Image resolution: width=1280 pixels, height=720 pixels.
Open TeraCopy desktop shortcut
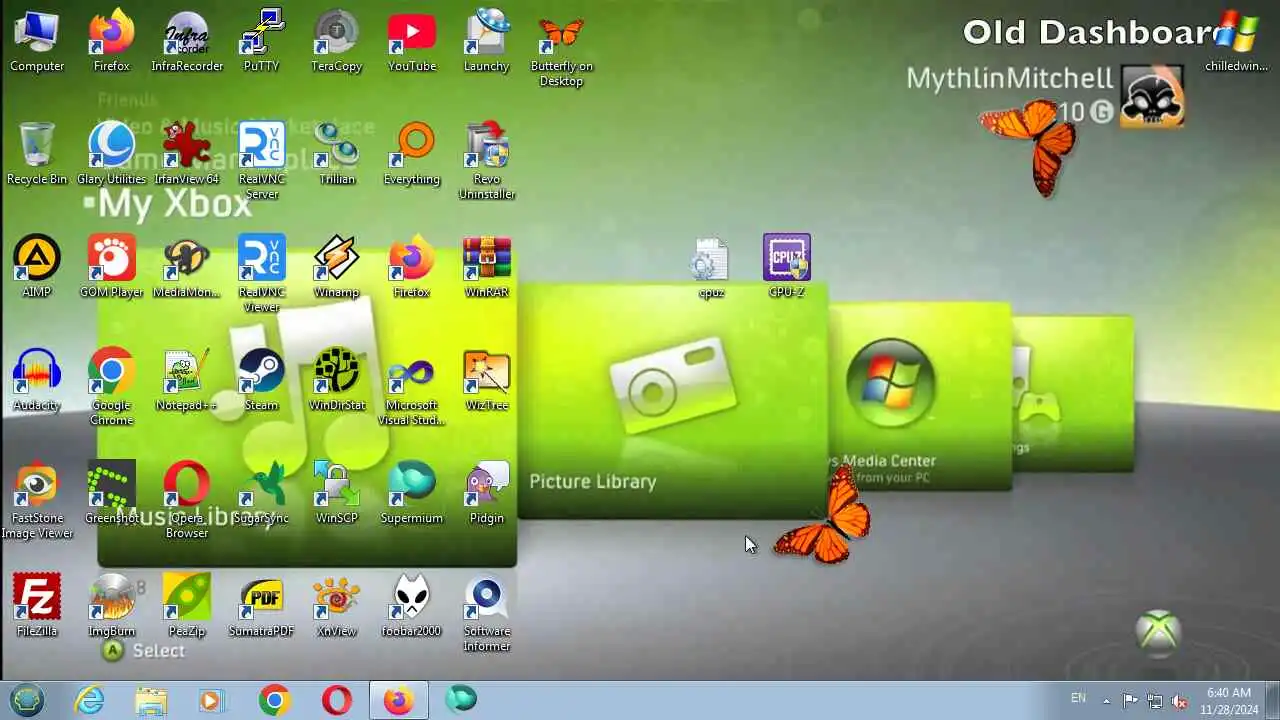coord(336,42)
